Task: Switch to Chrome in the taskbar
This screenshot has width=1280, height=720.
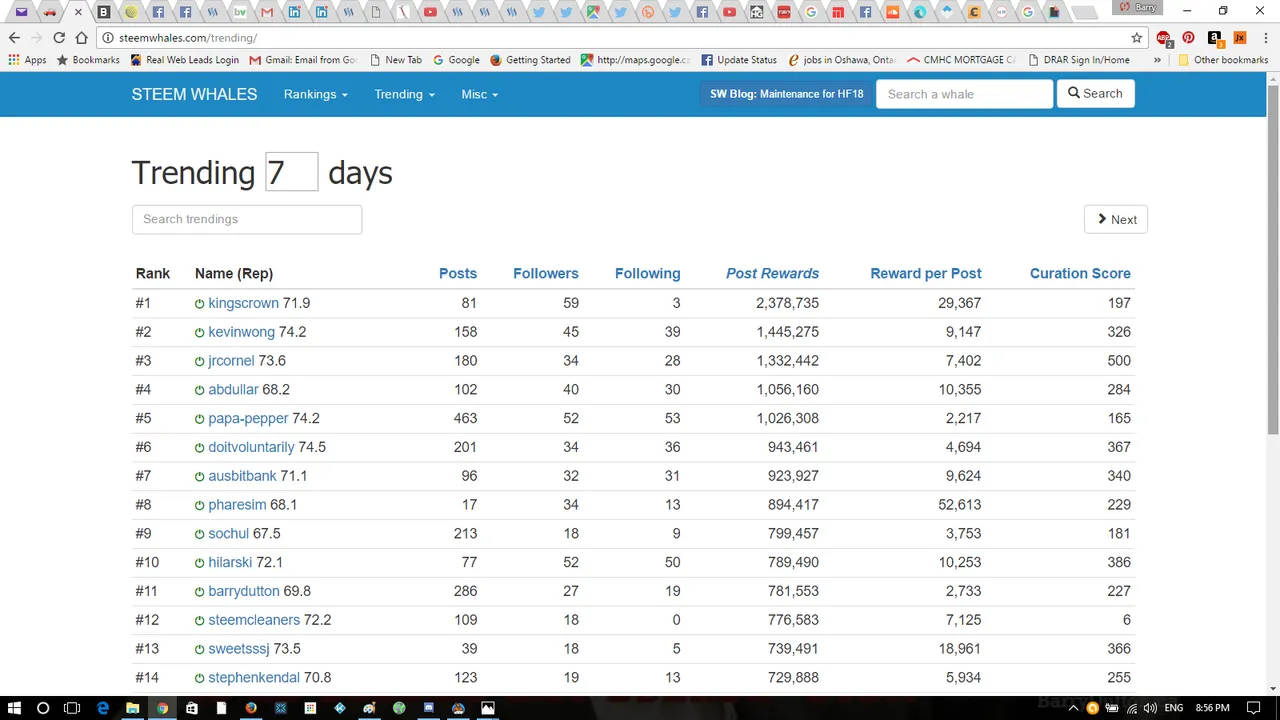Action: [162, 708]
